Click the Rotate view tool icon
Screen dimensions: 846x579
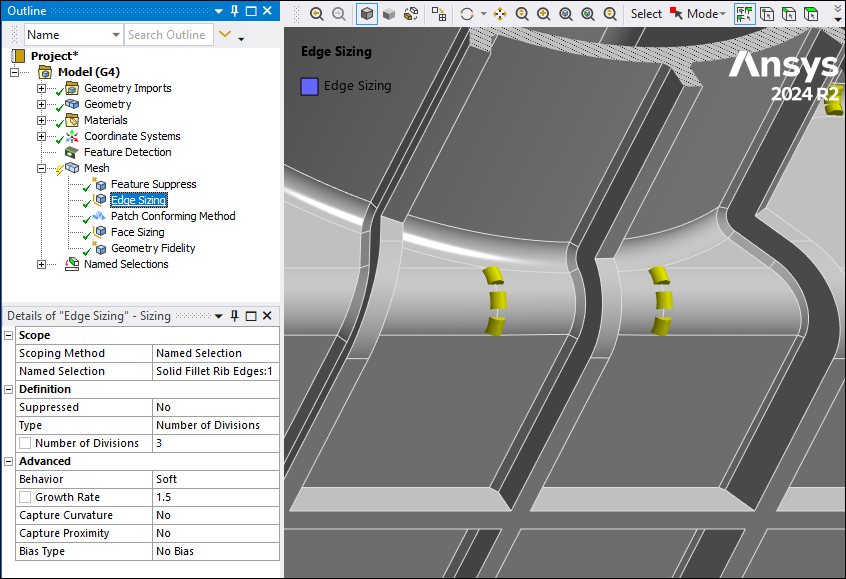coord(466,14)
